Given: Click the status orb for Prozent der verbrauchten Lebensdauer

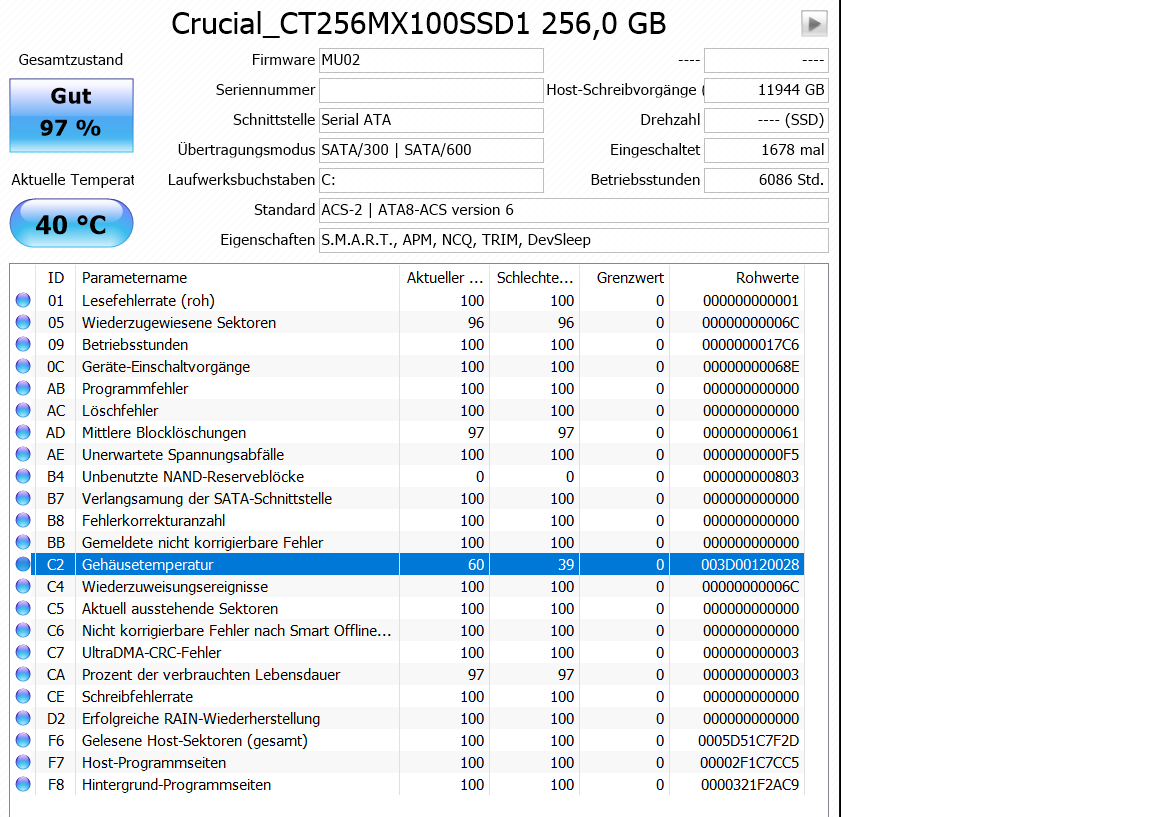Looking at the screenshot, I should tap(24, 674).
